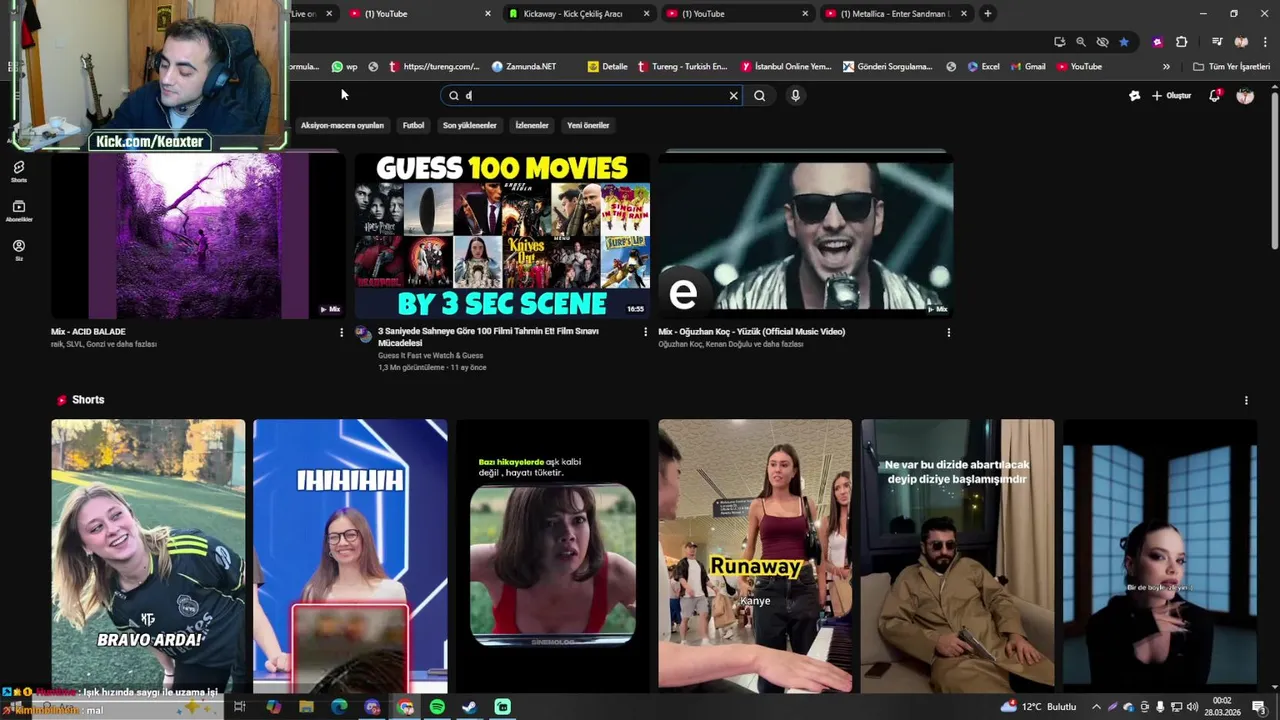Image resolution: width=1280 pixels, height=720 pixels.
Task: Select the Son yüklenenler filter chip
Action: pyautogui.click(x=470, y=126)
